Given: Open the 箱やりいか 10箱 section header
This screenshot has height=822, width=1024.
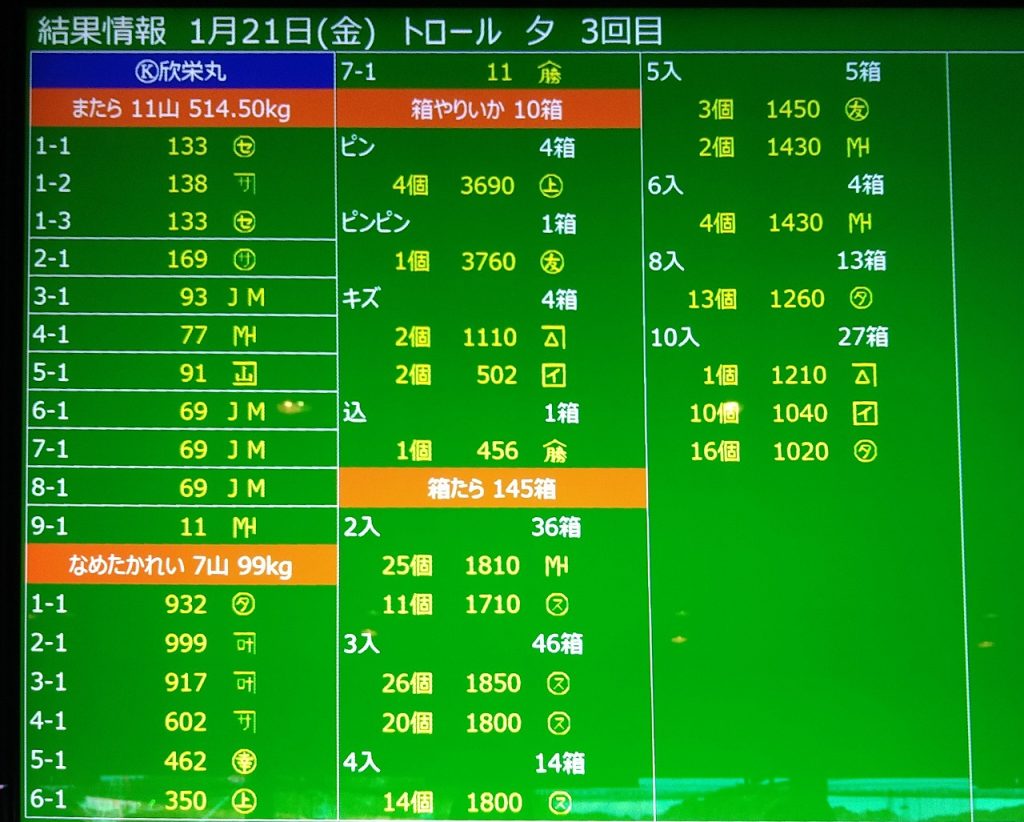Looking at the screenshot, I should point(488,109).
